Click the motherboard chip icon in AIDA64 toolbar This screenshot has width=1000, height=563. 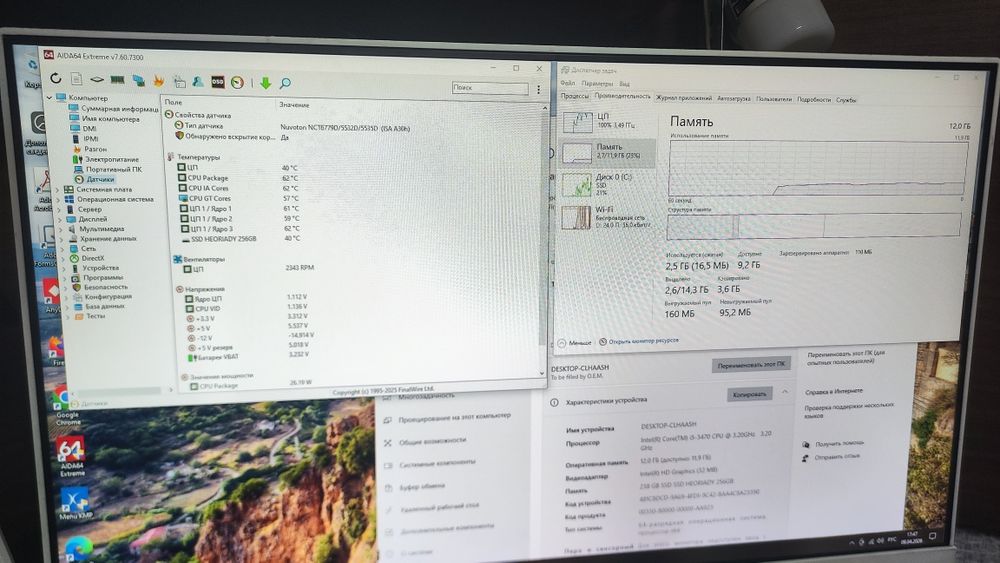(97, 80)
